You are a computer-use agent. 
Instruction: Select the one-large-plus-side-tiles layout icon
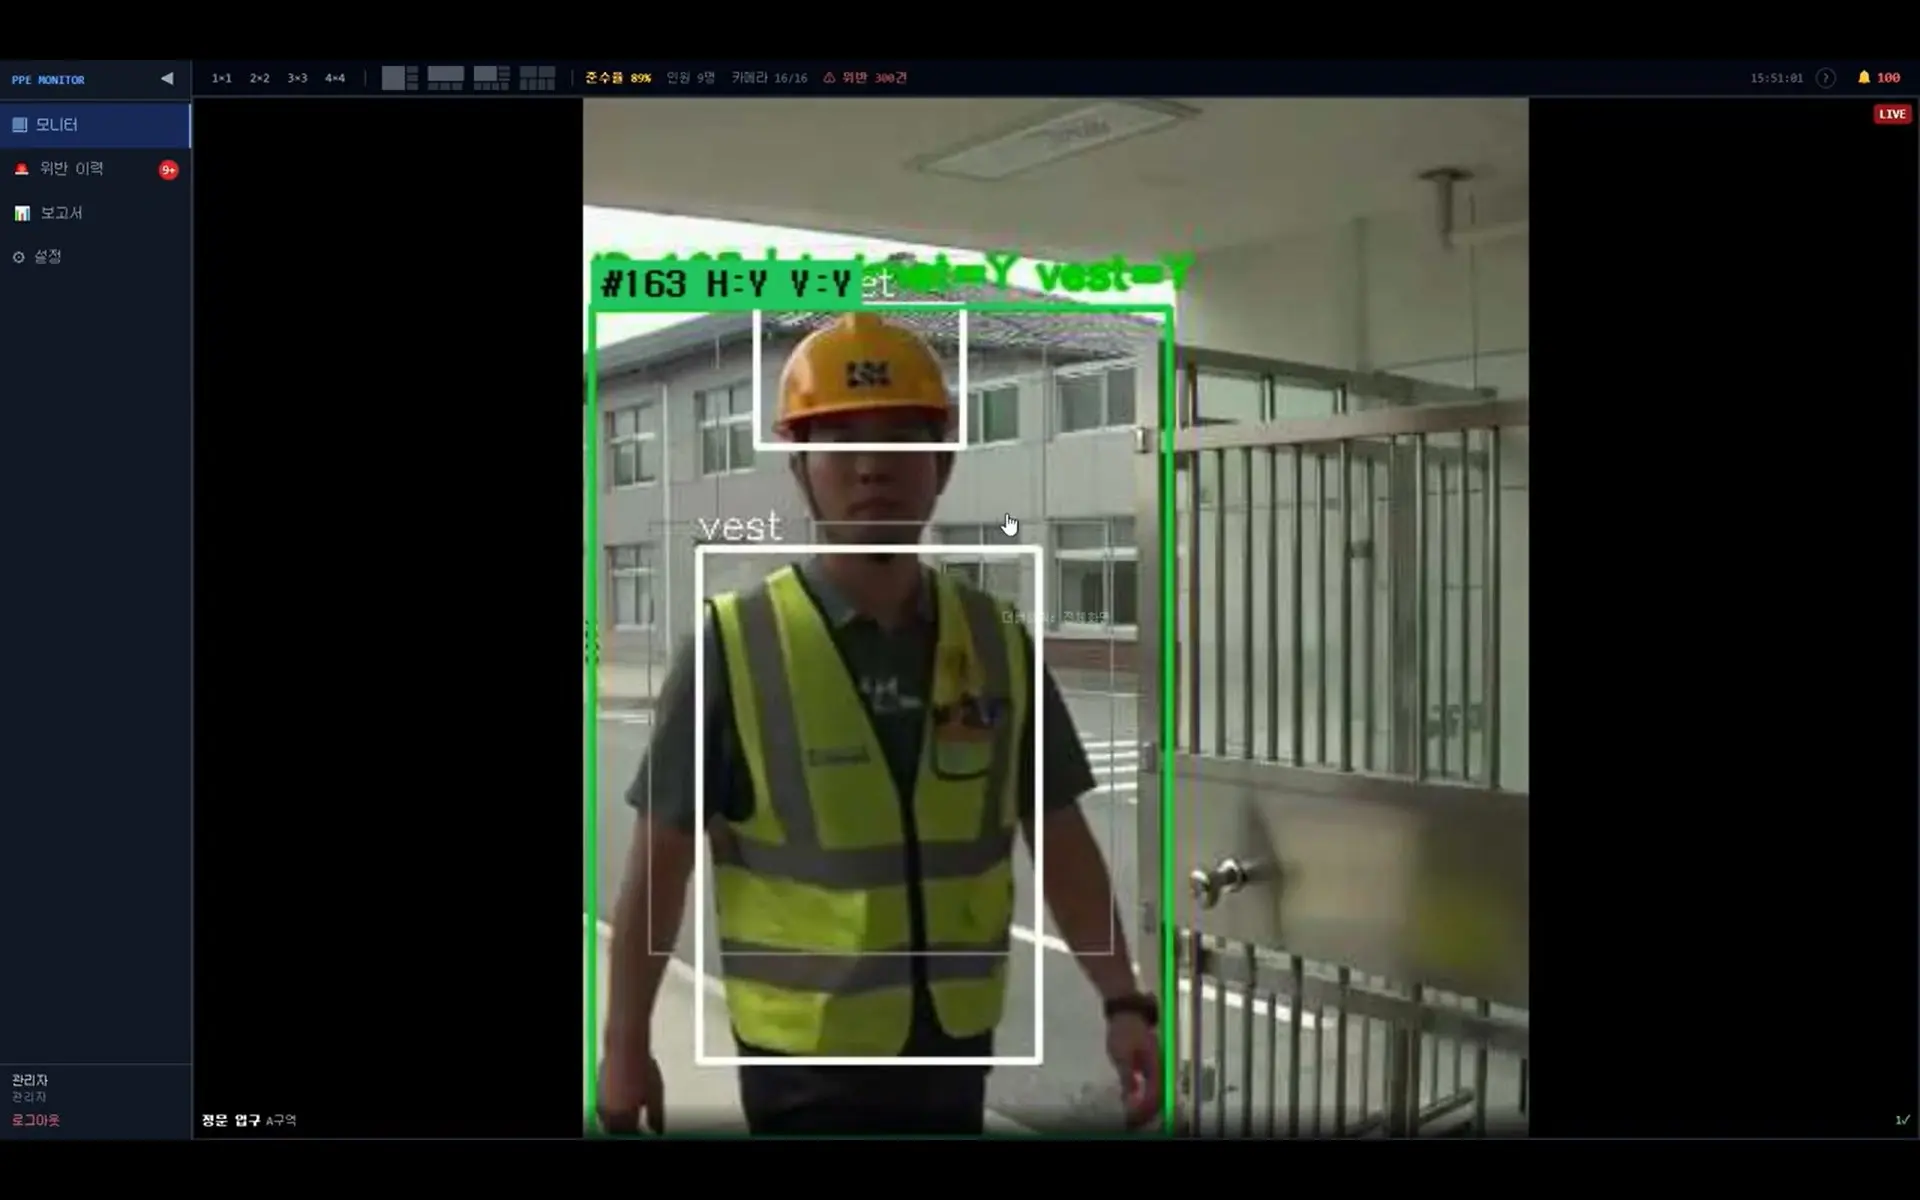[400, 78]
